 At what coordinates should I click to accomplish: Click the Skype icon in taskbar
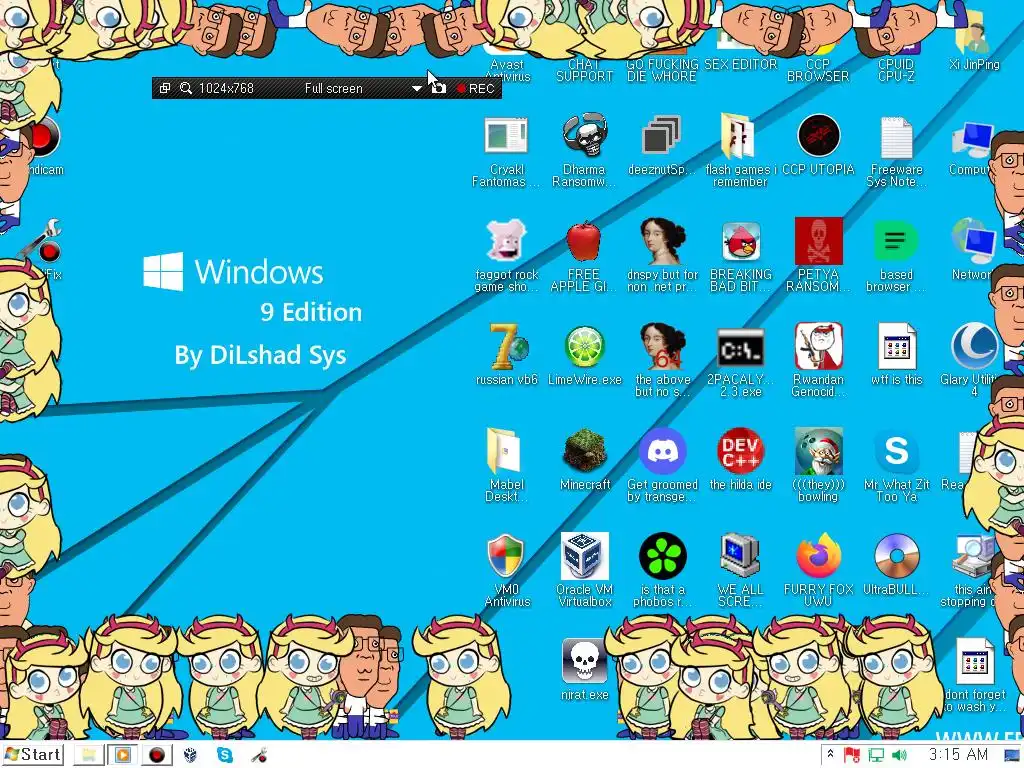[x=225, y=755]
